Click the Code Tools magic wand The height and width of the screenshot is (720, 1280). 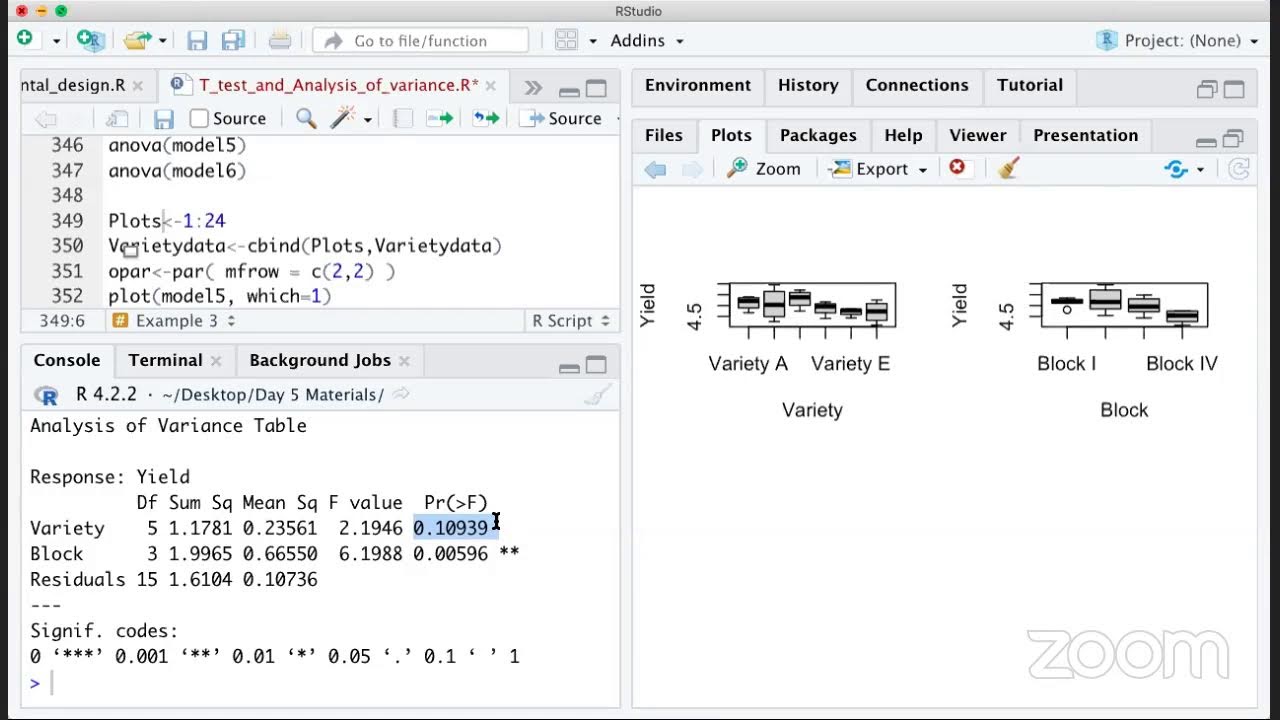pyautogui.click(x=343, y=118)
